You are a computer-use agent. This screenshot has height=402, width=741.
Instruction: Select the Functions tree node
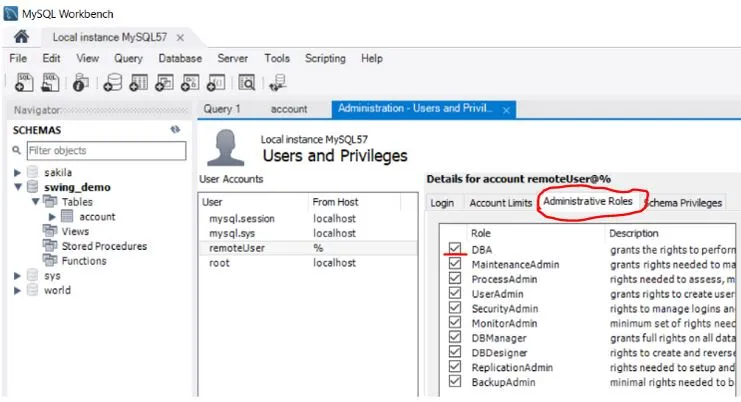[x=84, y=261]
